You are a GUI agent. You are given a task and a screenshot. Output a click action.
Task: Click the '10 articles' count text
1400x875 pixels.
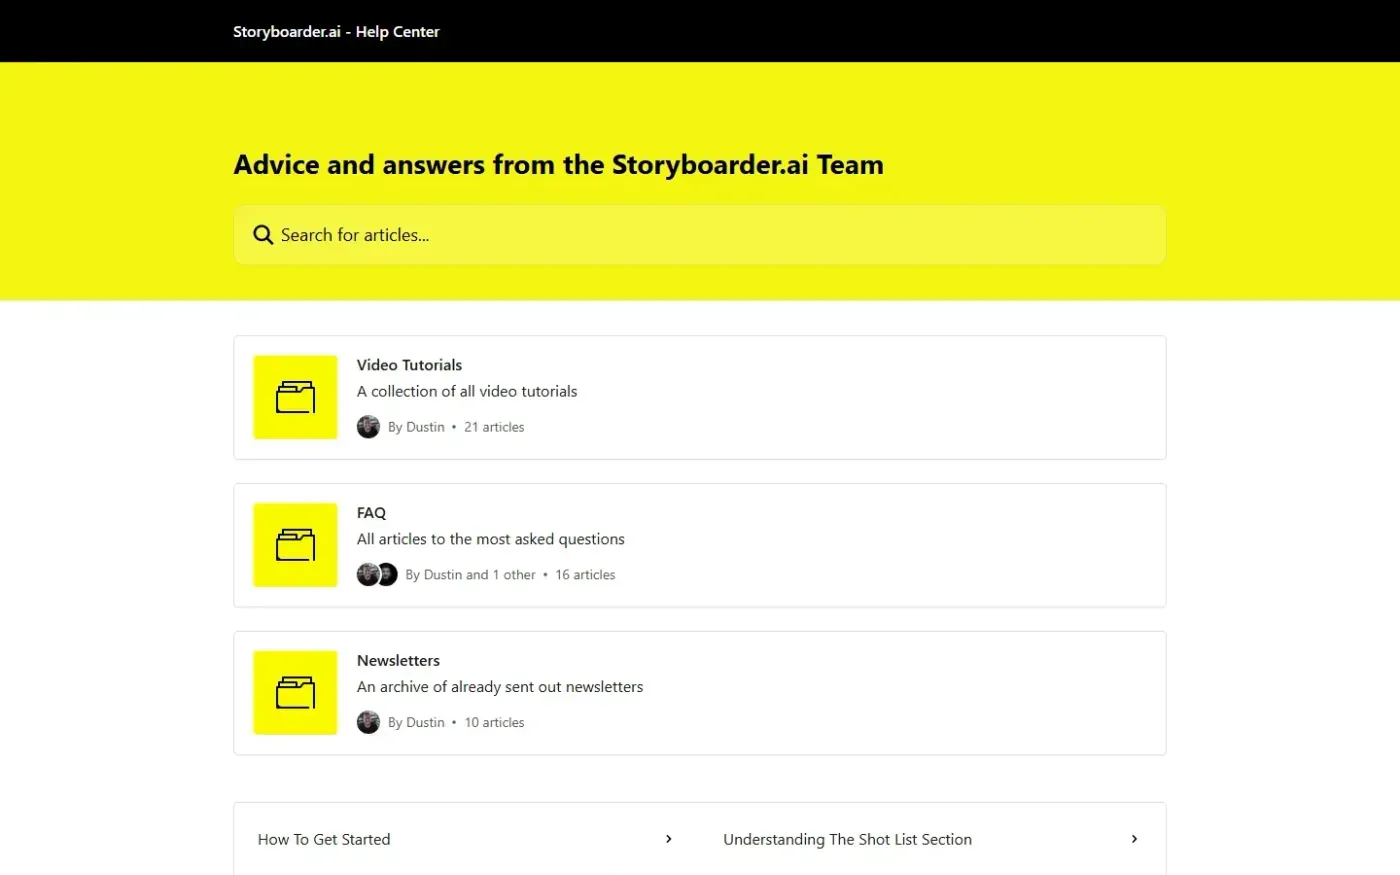[494, 723]
